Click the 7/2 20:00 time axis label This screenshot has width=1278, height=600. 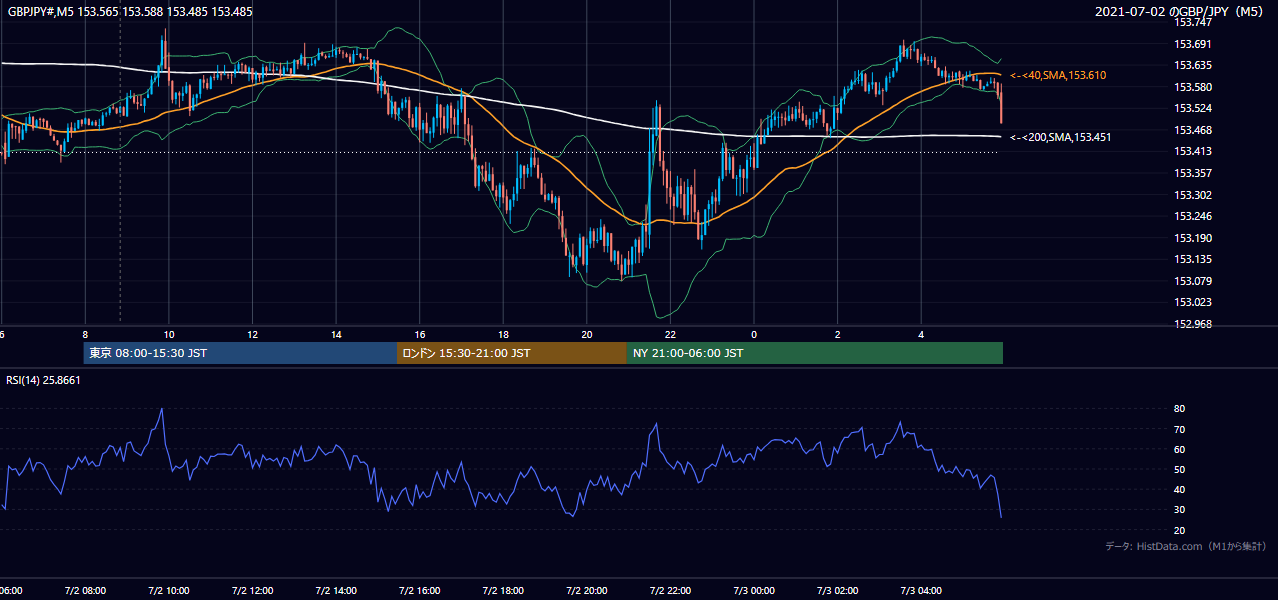(587, 591)
